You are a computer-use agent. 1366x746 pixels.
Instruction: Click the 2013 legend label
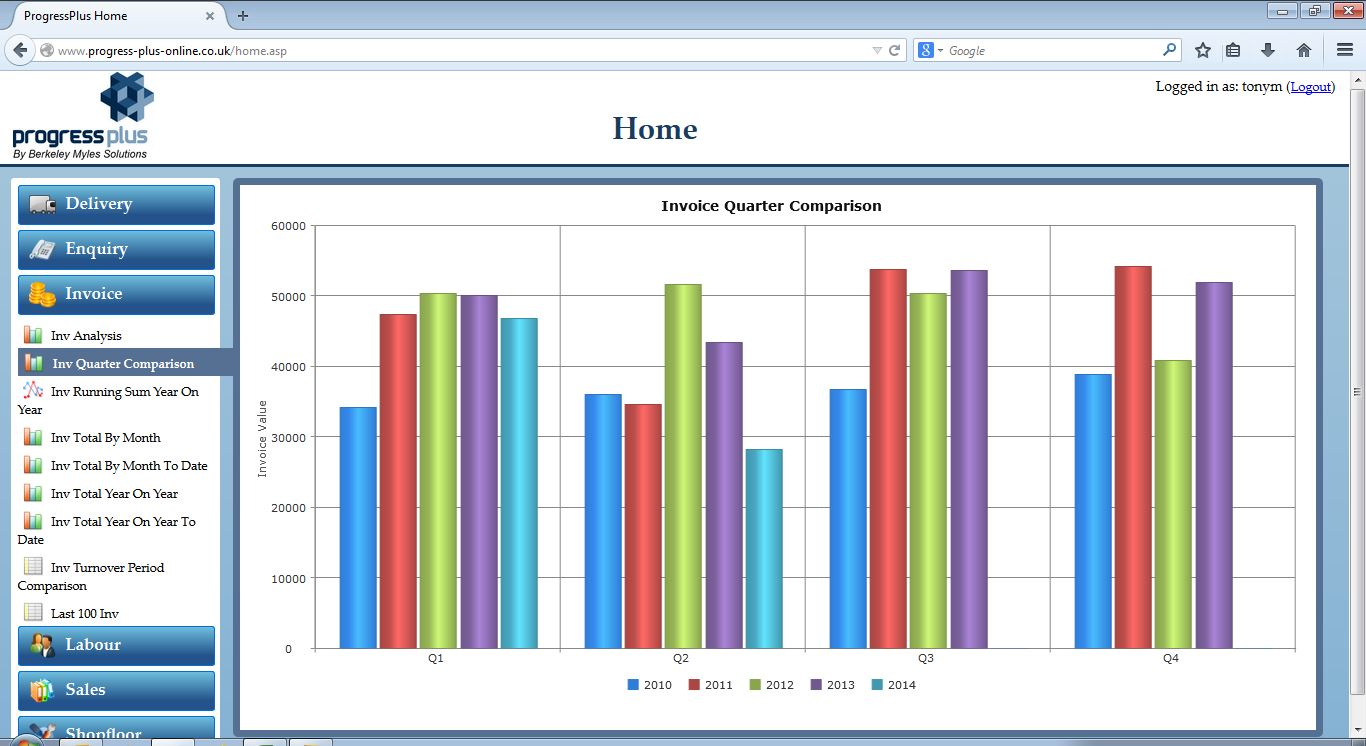pyautogui.click(x=841, y=685)
